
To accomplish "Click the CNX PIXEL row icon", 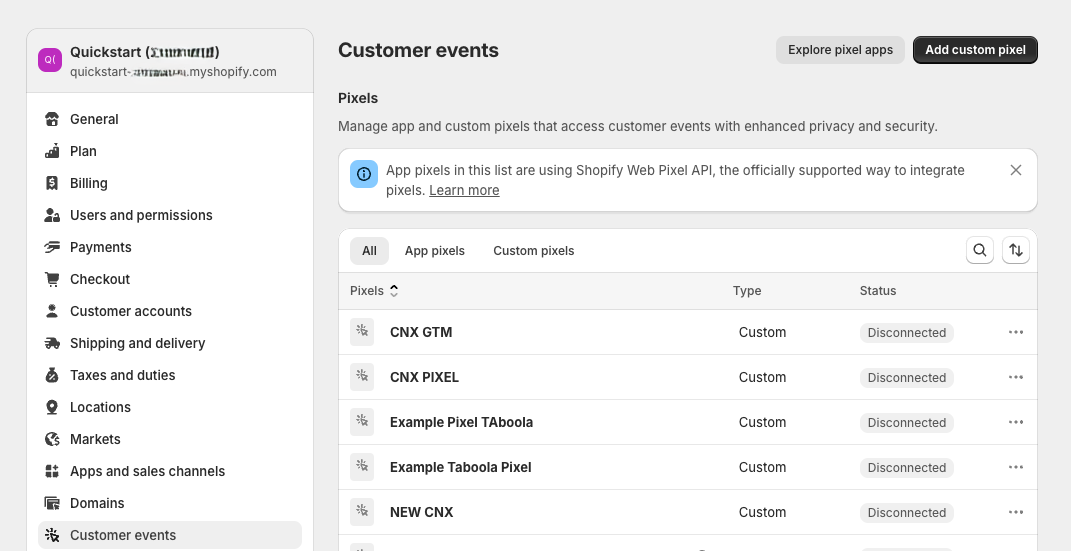I will pyautogui.click(x=362, y=377).
